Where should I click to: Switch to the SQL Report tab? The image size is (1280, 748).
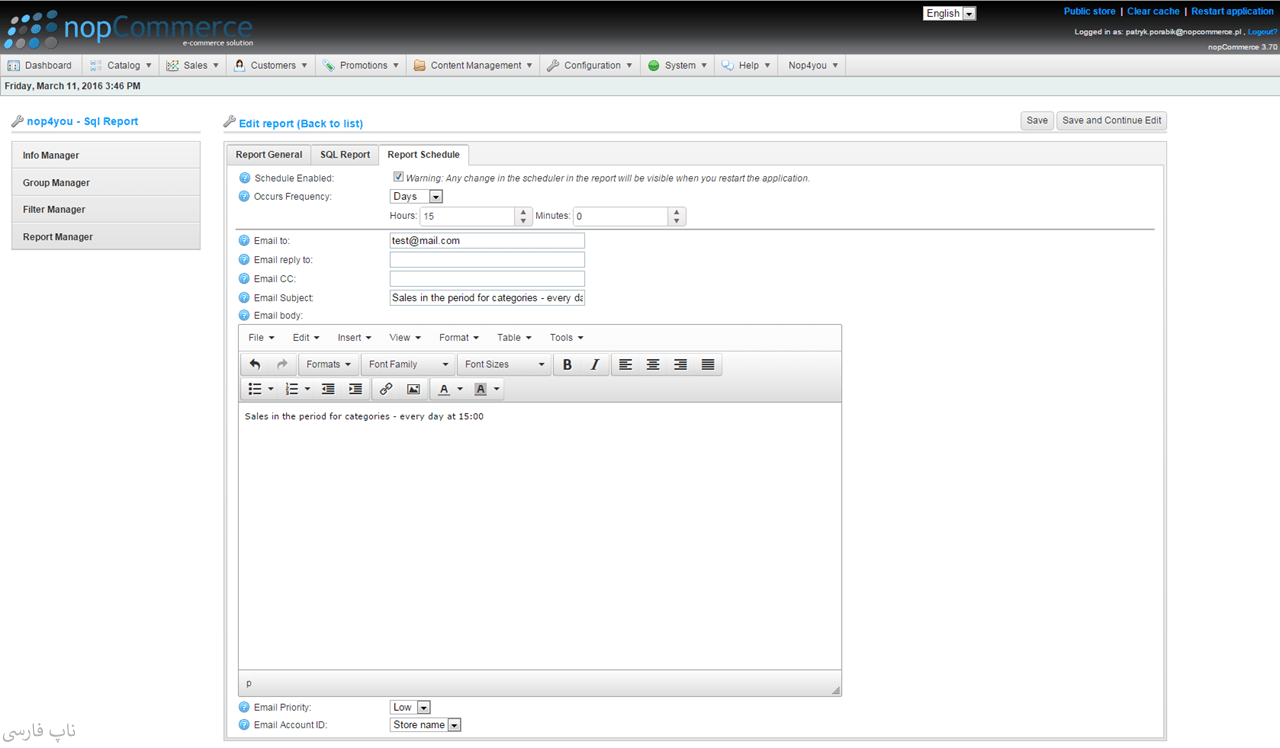click(x=345, y=155)
